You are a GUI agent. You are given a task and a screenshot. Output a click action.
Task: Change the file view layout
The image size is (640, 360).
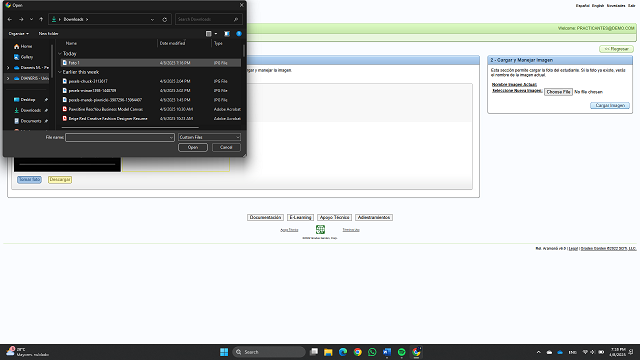[x=209, y=33]
